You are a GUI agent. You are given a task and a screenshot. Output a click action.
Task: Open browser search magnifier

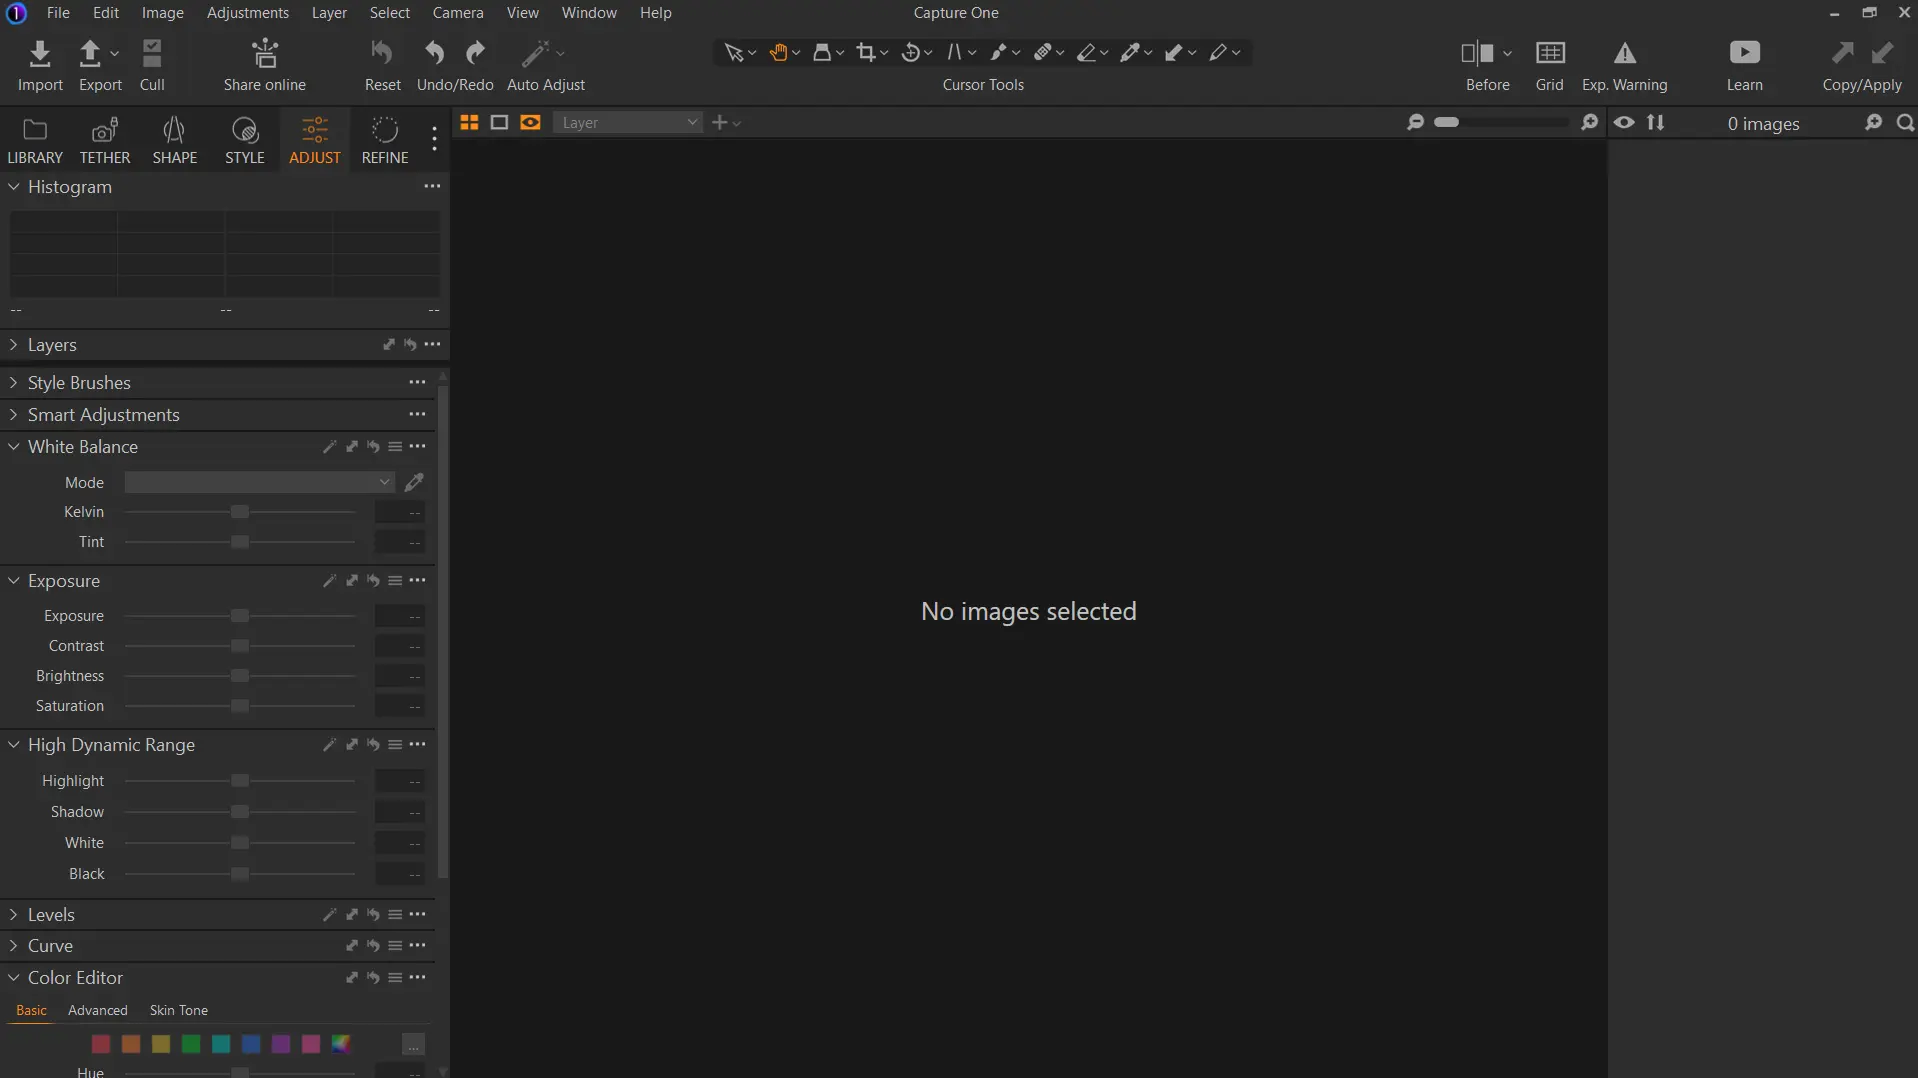click(1905, 122)
